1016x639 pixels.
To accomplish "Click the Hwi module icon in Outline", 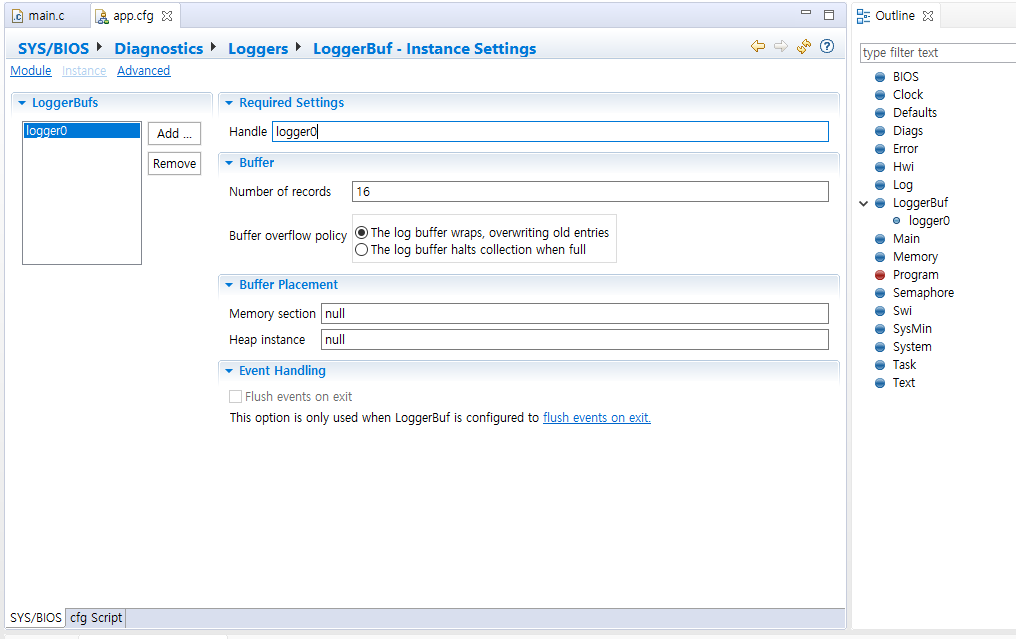I will [880, 167].
